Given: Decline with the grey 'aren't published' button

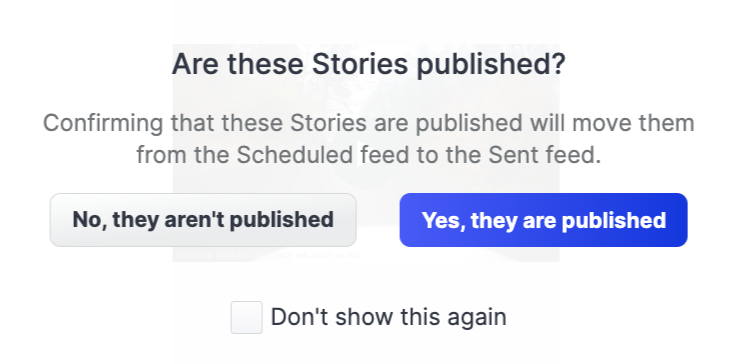Looking at the screenshot, I should coord(203,220).
